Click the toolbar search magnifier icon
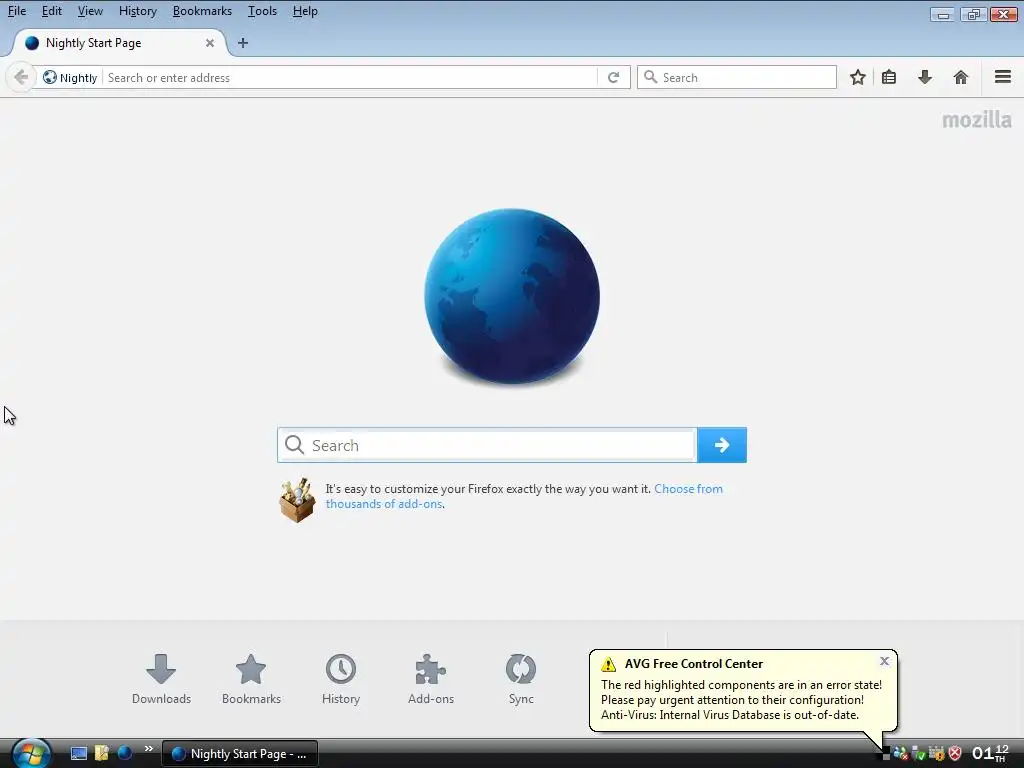The height and width of the screenshot is (768, 1024). (x=650, y=77)
